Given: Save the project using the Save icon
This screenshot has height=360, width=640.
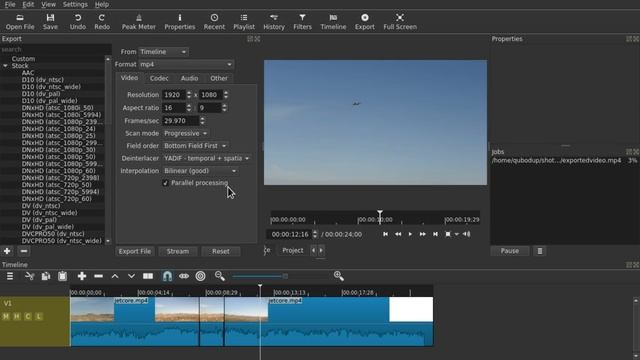Looking at the screenshot, I should pyautogui.click(x=50, y=22).
